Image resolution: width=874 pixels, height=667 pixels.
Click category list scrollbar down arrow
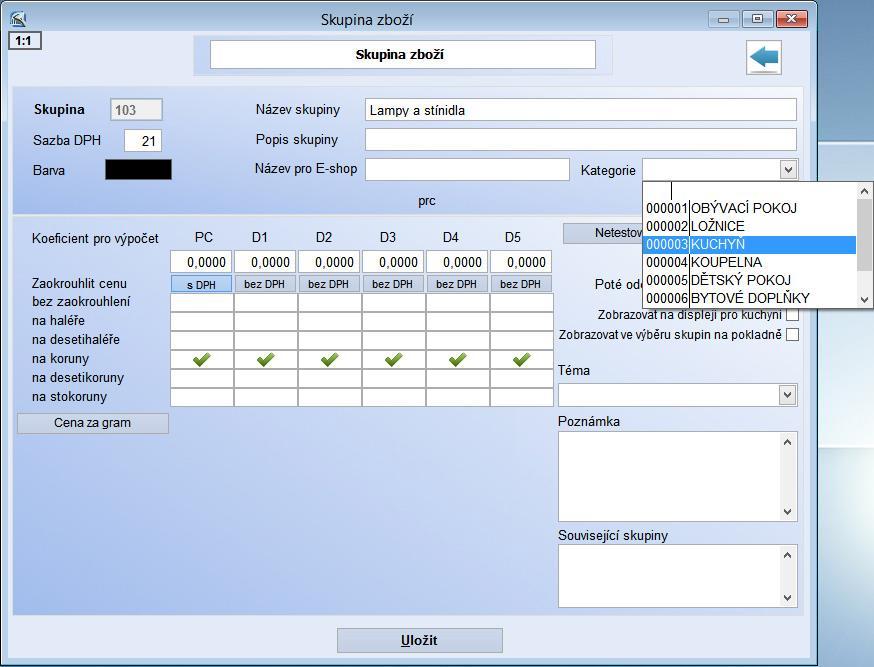click(865, 299)
